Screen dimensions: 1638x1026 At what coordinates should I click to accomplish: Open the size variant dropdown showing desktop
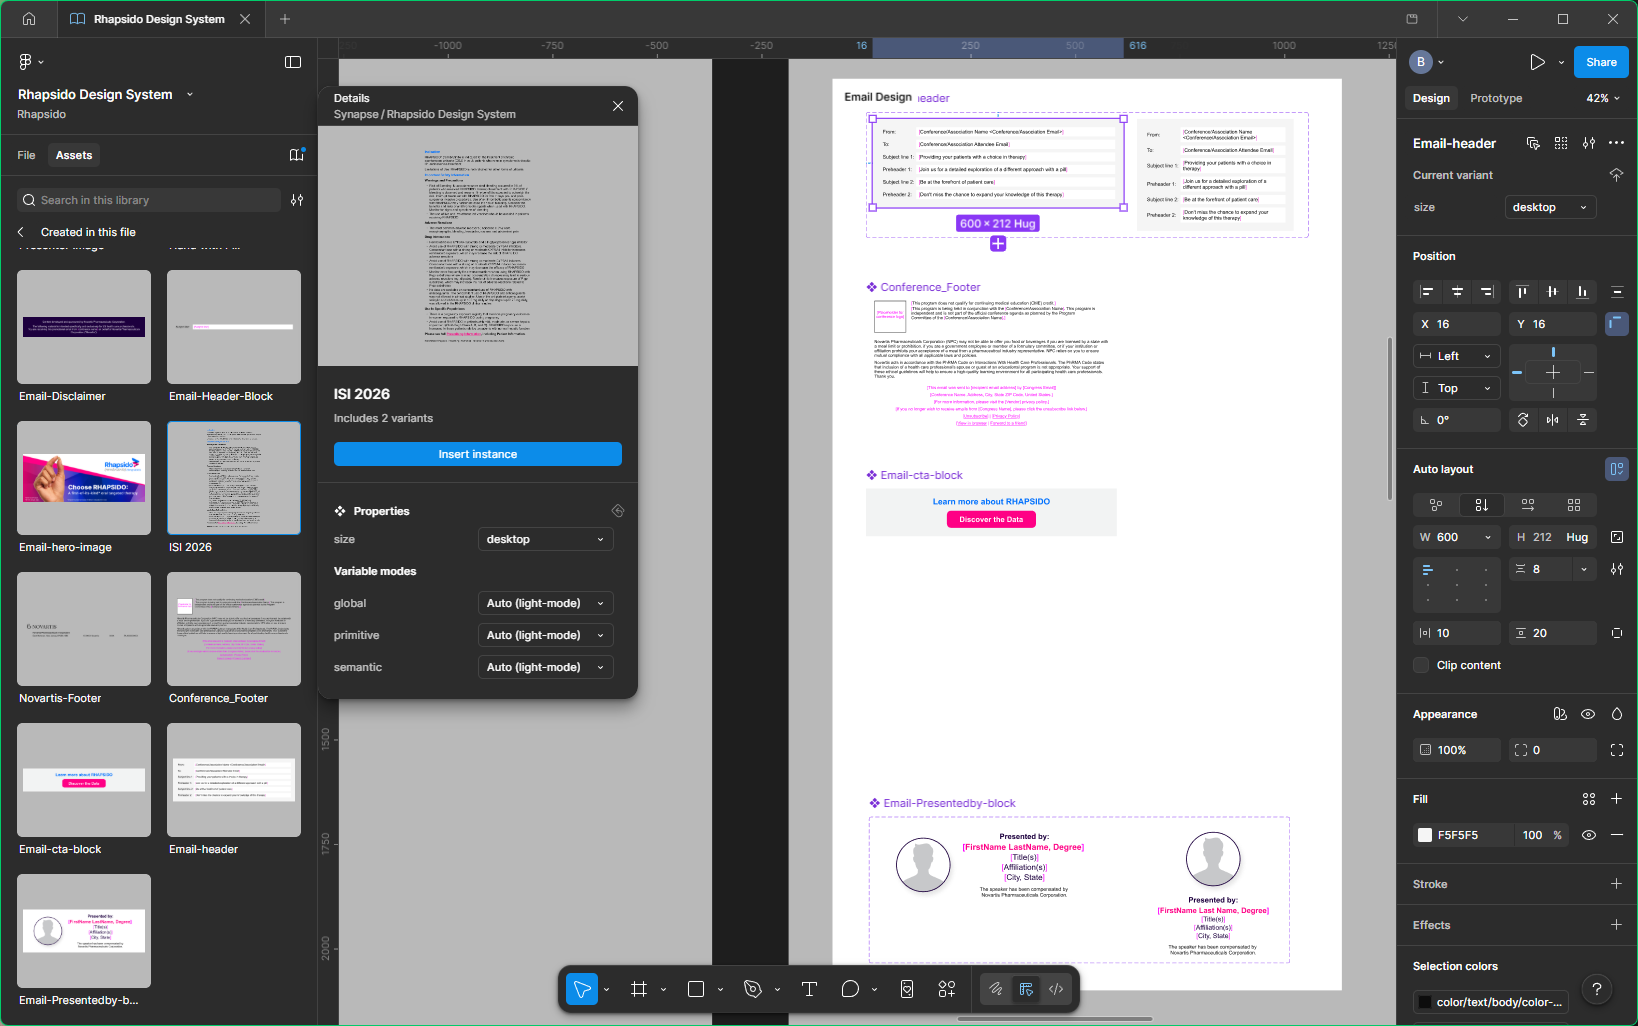click(1550, 207)
